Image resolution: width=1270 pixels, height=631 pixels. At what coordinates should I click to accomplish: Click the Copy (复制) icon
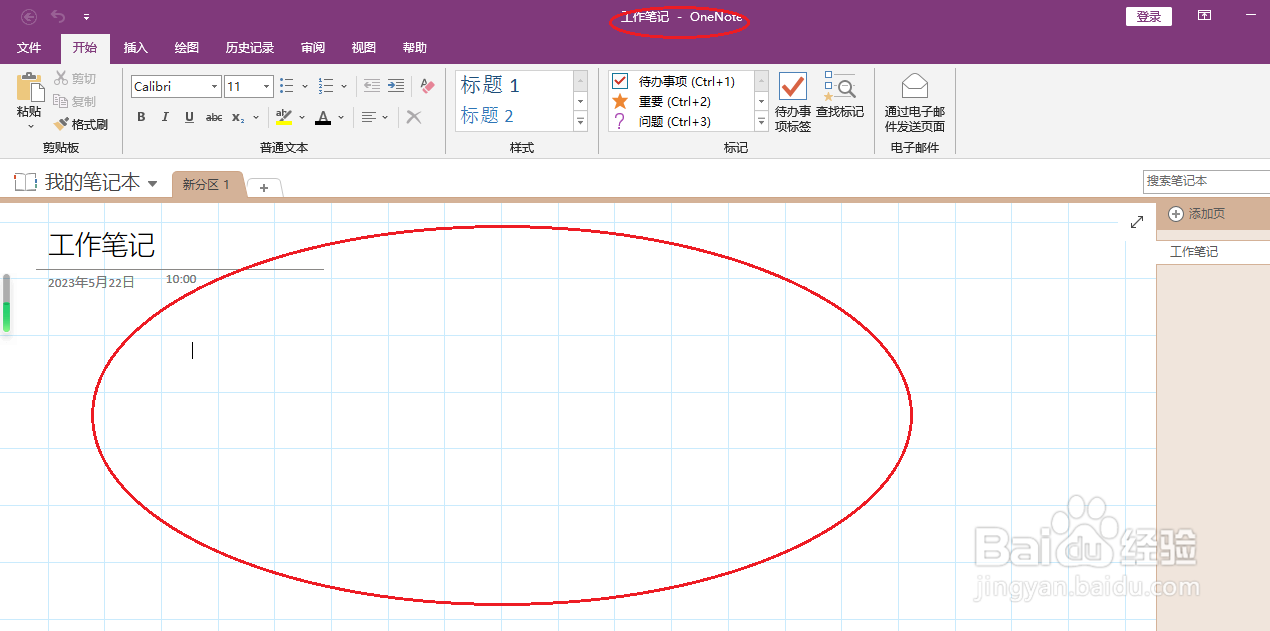[60, 101]
